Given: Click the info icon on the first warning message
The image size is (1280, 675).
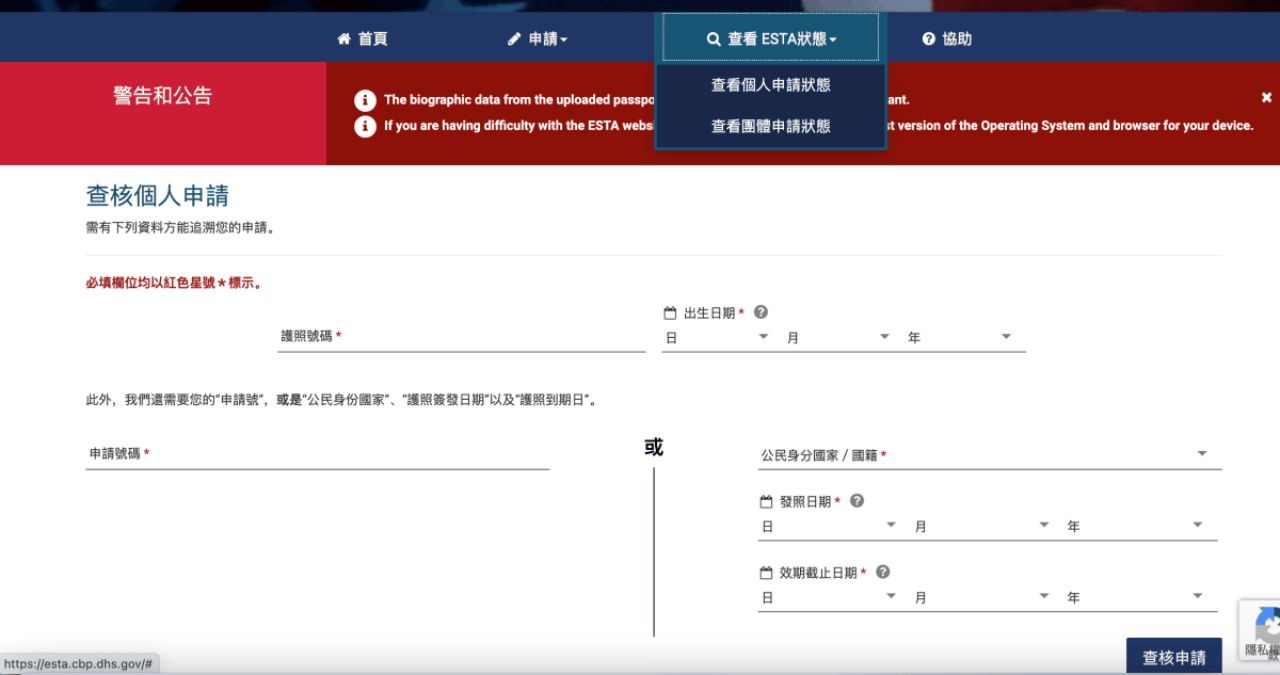Looking at the screenshot, I should 365,100.
